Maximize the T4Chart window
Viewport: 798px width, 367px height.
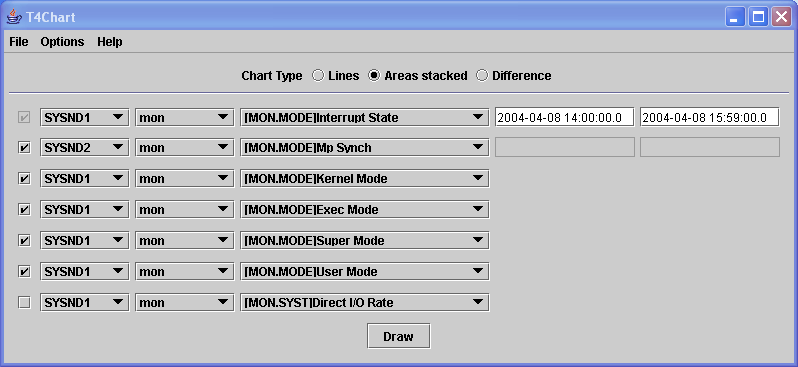tap(758, 17)
